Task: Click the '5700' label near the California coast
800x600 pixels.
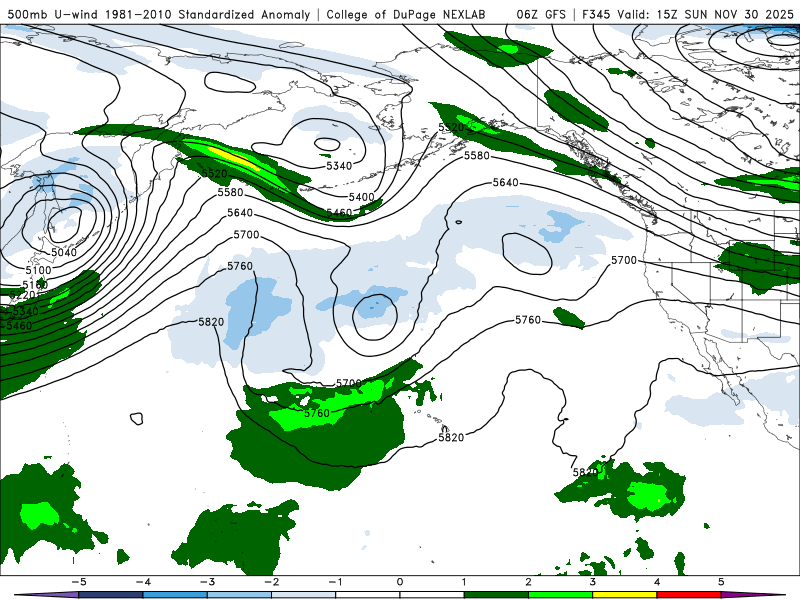Action: [x=624, y=260]
